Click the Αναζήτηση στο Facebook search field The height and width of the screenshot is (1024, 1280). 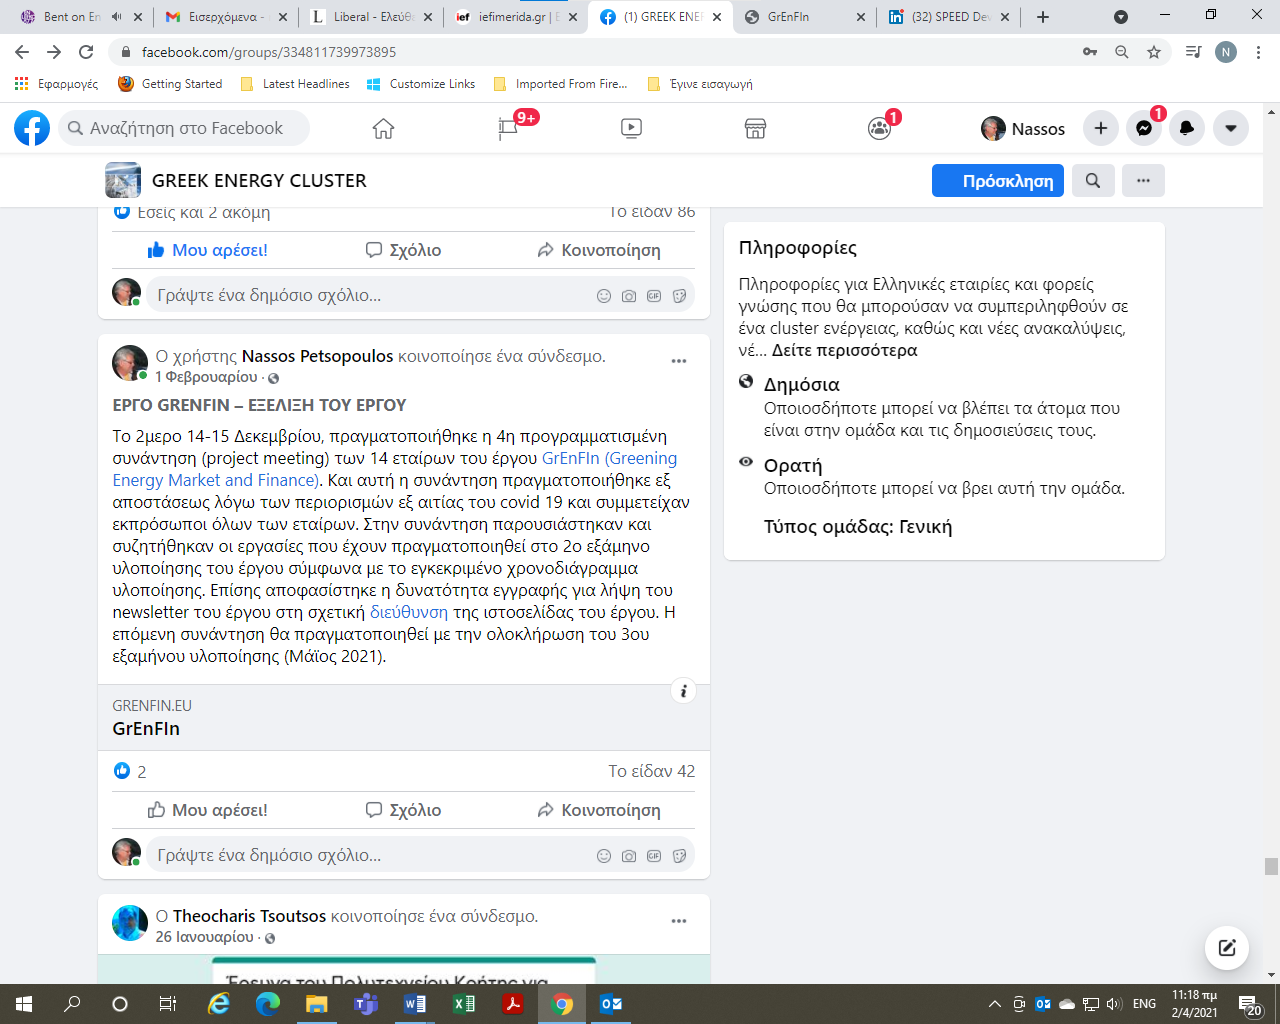184,128
